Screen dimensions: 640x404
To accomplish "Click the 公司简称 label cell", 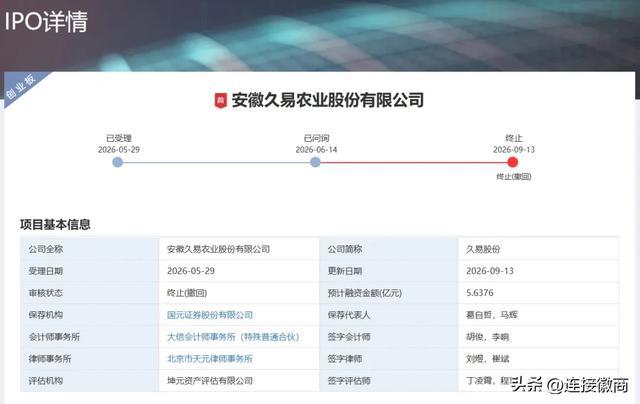I will 389,249.
